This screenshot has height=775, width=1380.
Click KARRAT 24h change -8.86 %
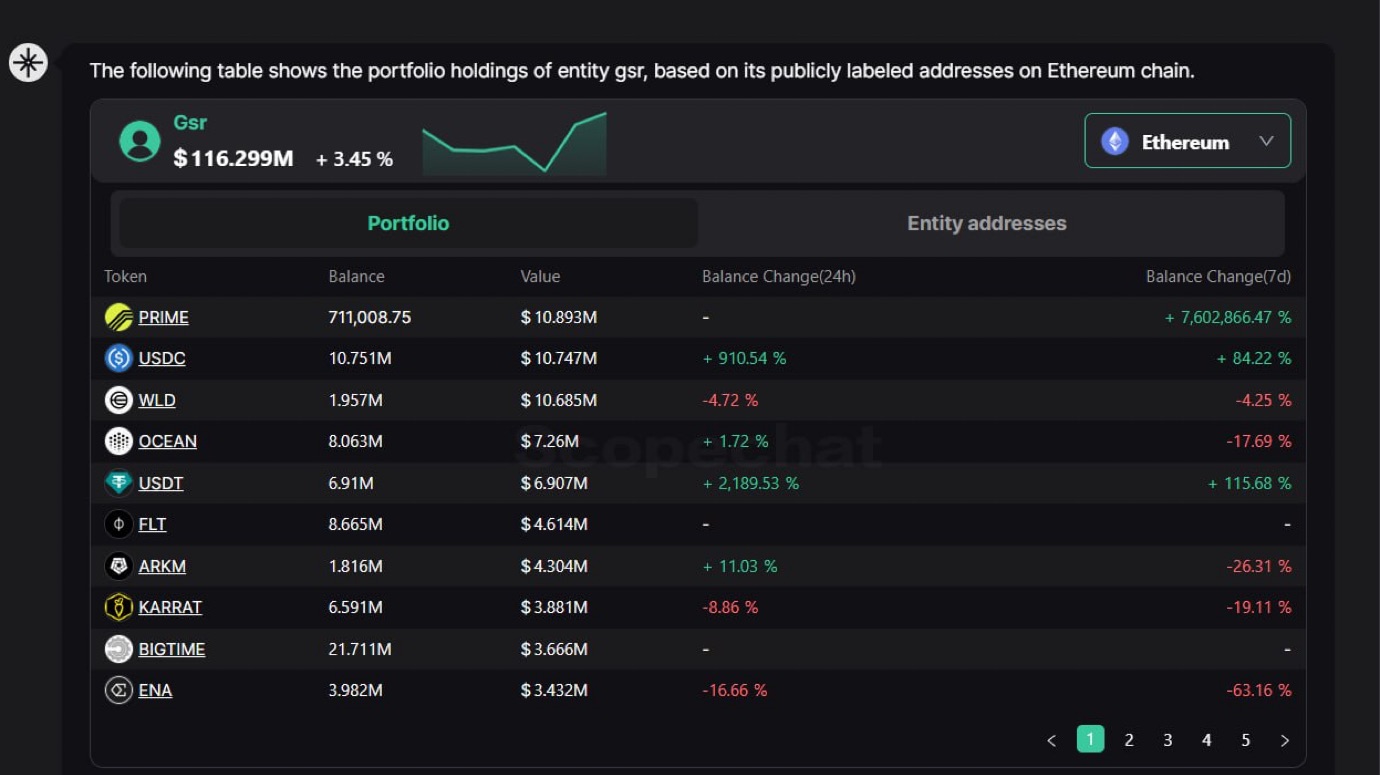click(730, 607)
